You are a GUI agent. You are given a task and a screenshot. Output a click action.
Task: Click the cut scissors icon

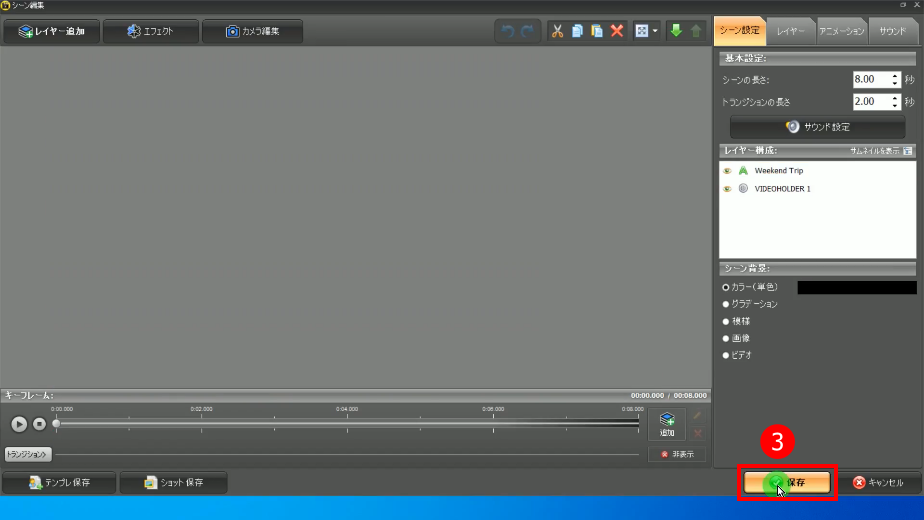click(558, 31)
